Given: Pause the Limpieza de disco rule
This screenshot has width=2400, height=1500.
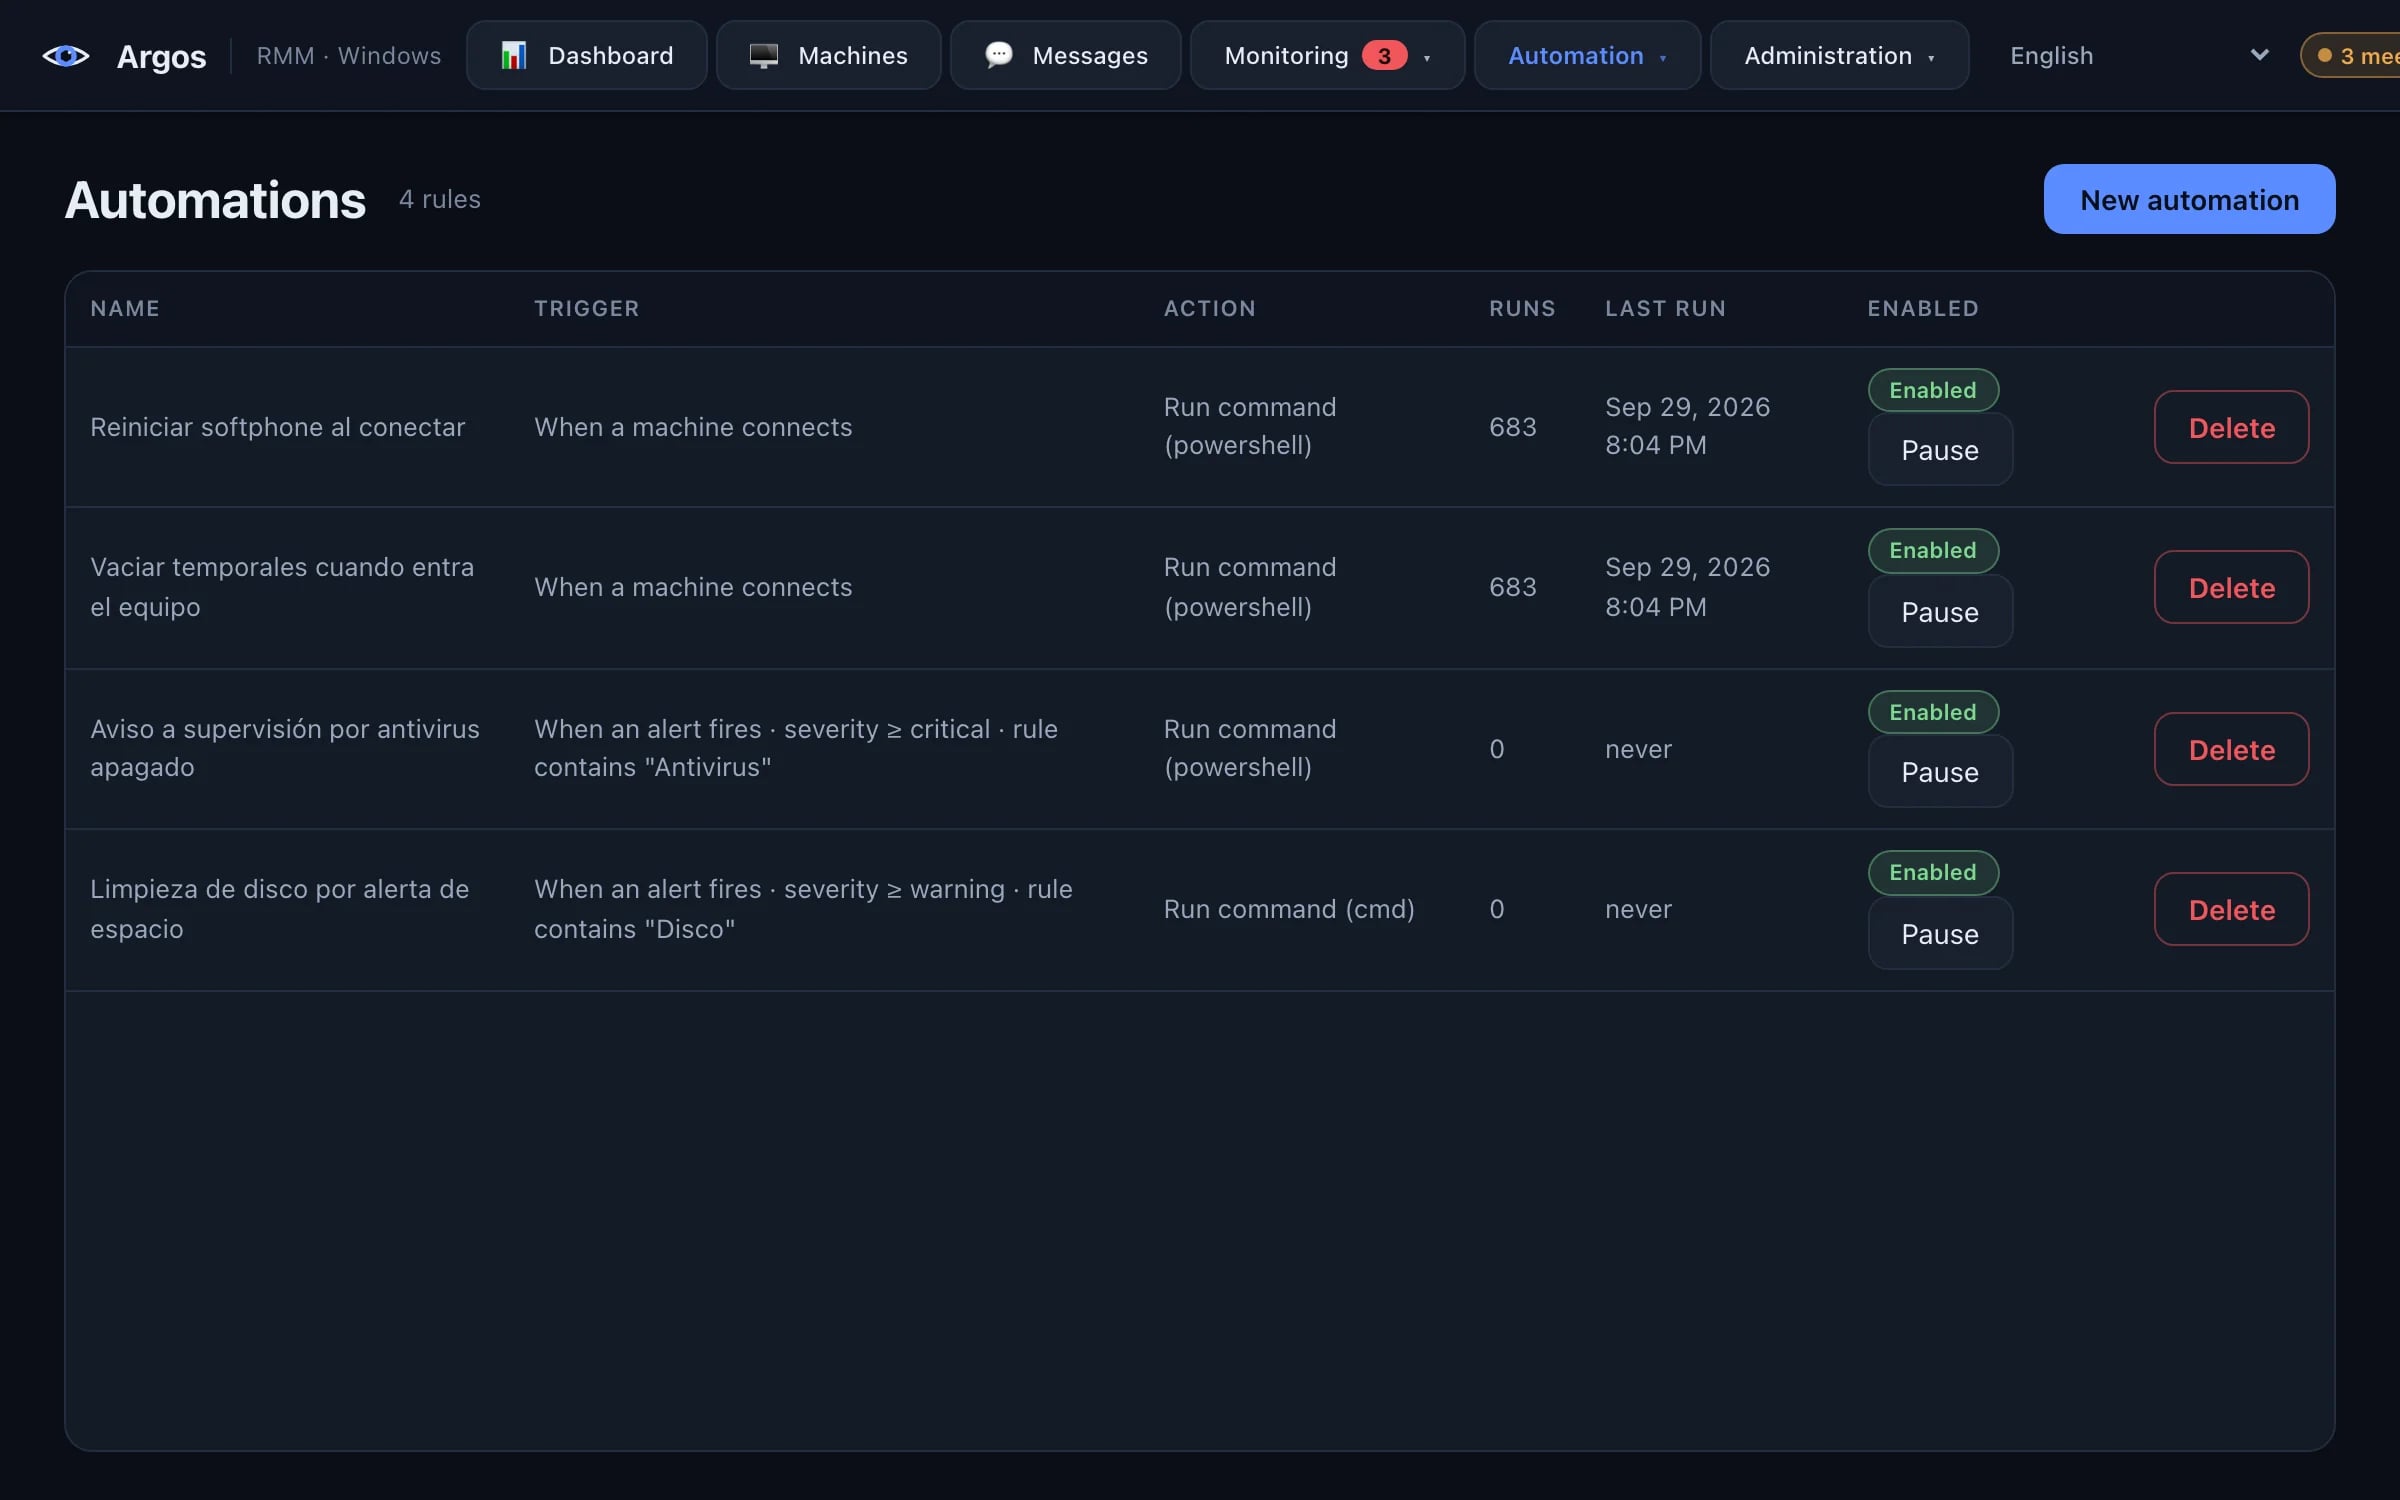Looking at the screenshot, I should (x=1940, y=934).
